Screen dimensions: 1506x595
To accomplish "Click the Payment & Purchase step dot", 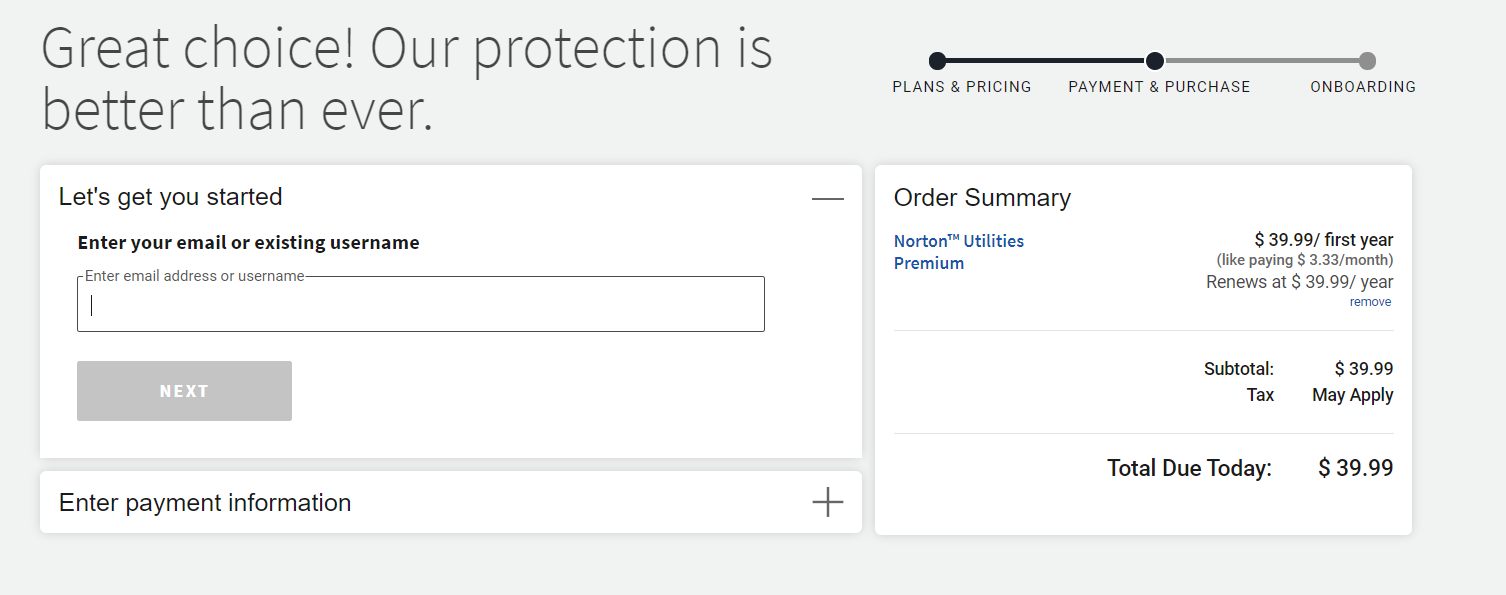I will (x=1154, y=61).
